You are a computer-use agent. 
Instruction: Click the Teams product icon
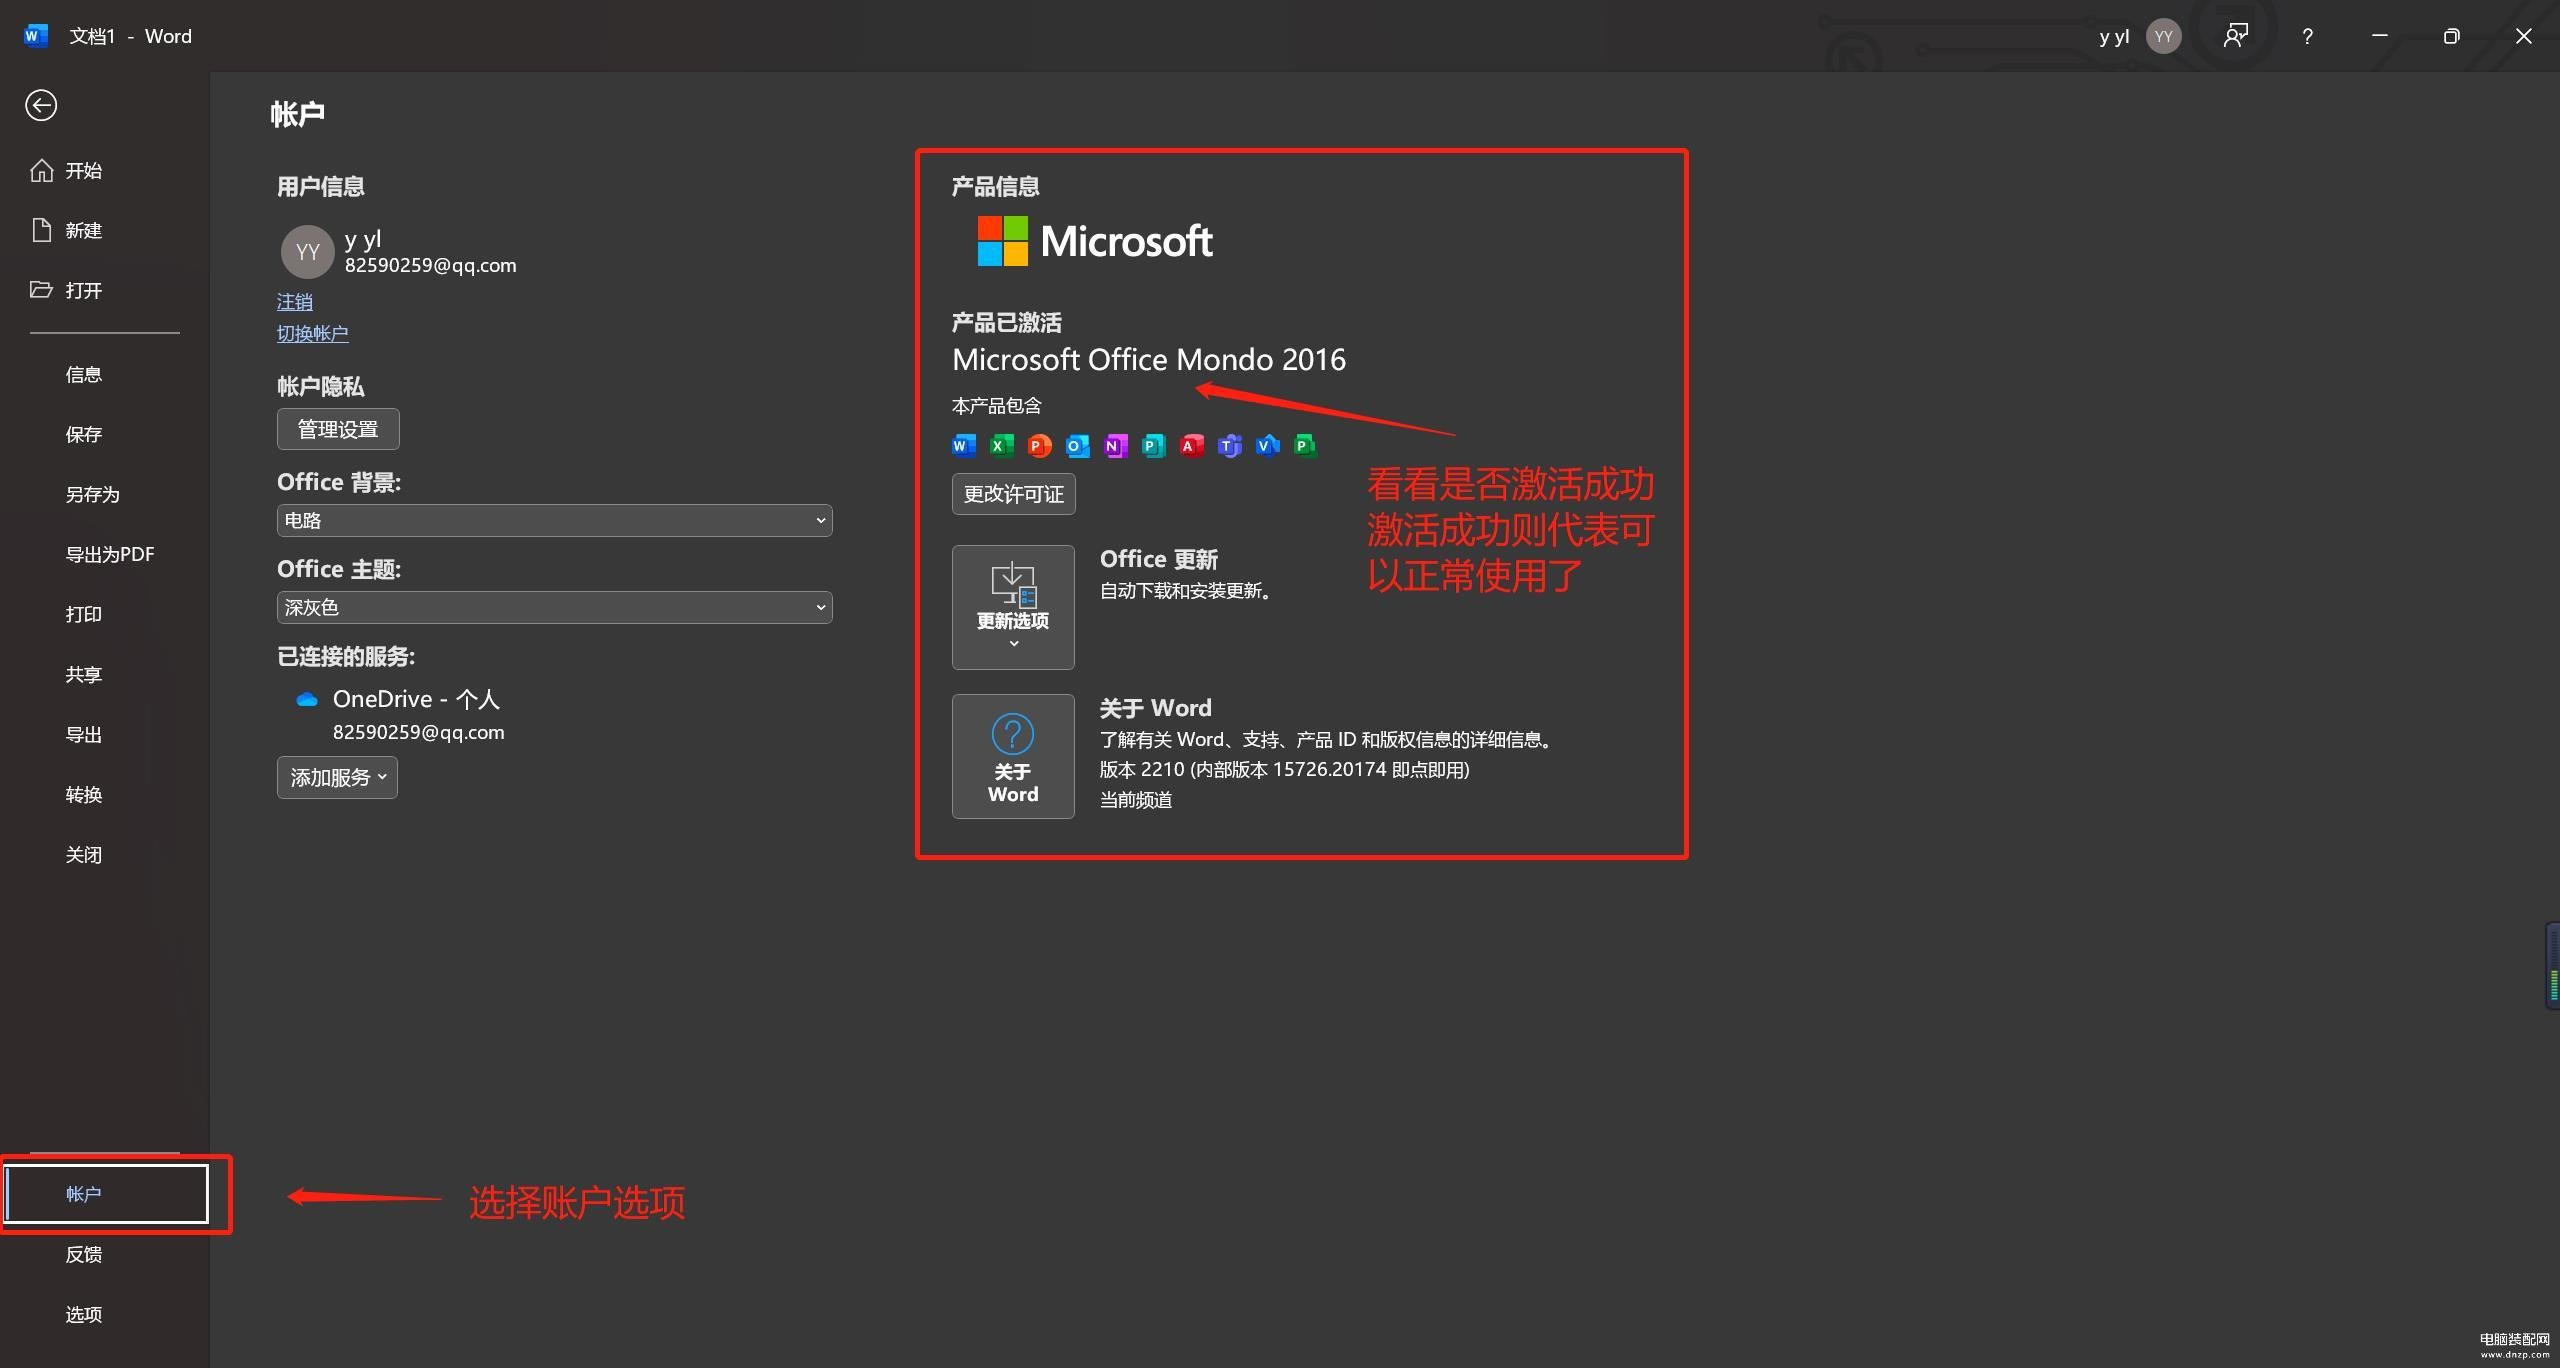[x=1230, y=446]
